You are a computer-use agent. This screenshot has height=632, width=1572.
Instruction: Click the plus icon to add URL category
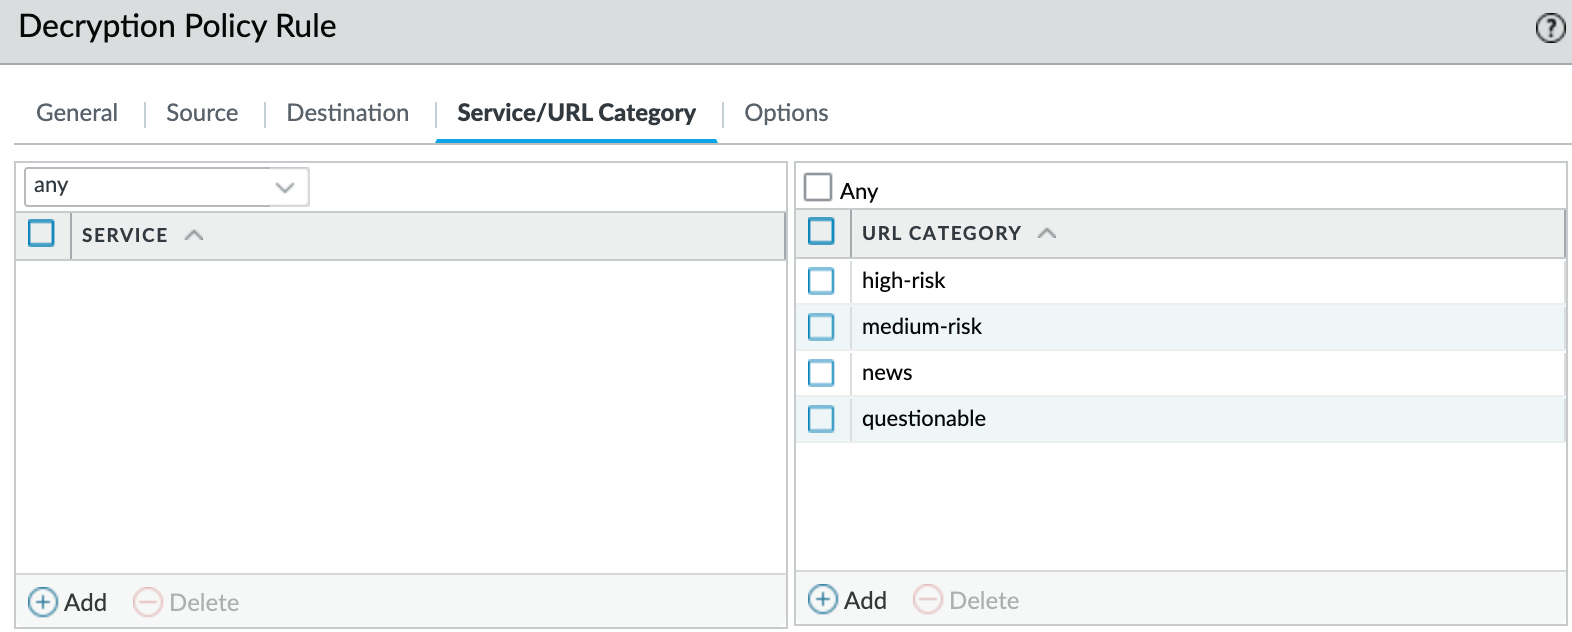823,600
